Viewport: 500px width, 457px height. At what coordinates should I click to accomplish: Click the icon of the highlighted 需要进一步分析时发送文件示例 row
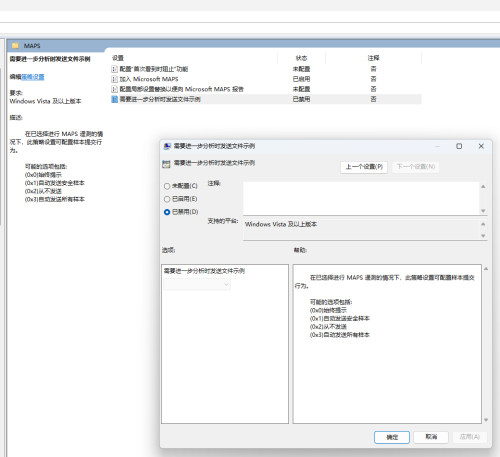(x=114, y=99)
